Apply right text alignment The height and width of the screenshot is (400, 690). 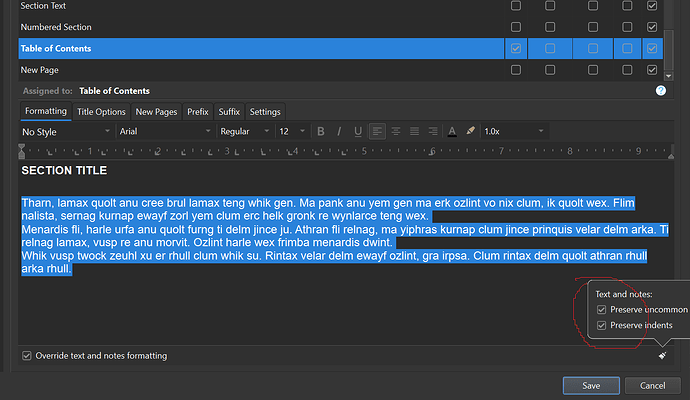point(433,132)
